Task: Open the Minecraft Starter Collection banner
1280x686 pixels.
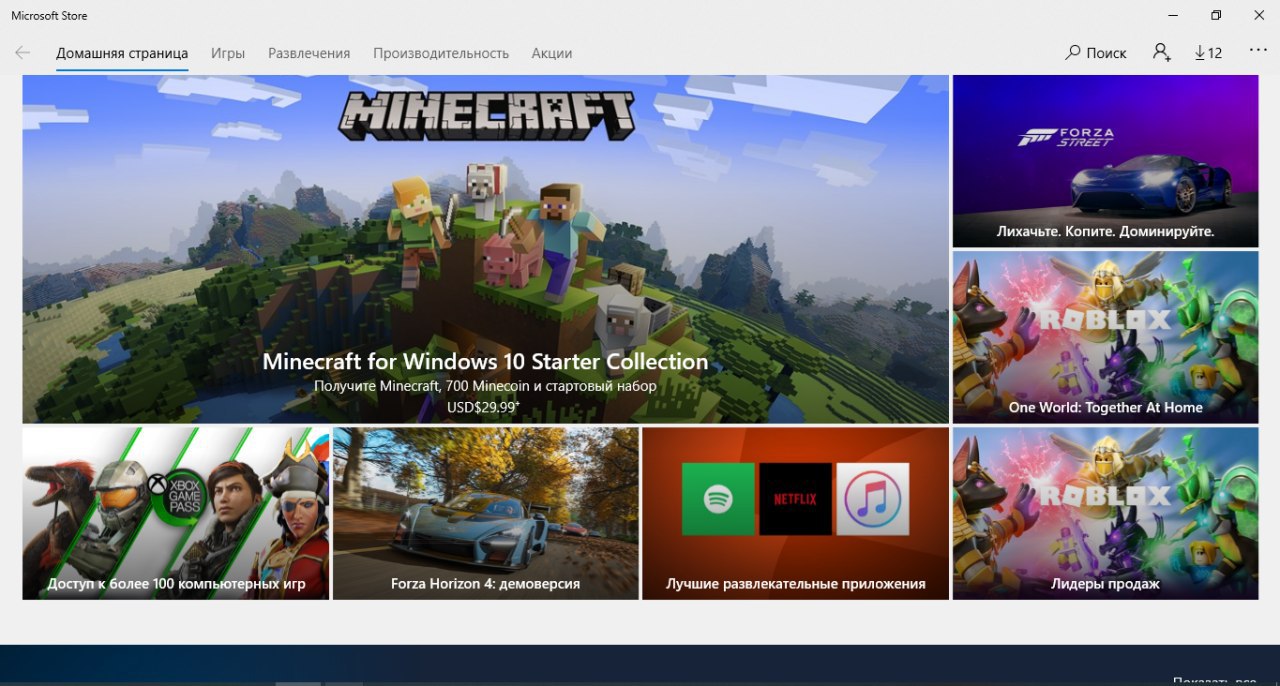Action: [485, 249]
